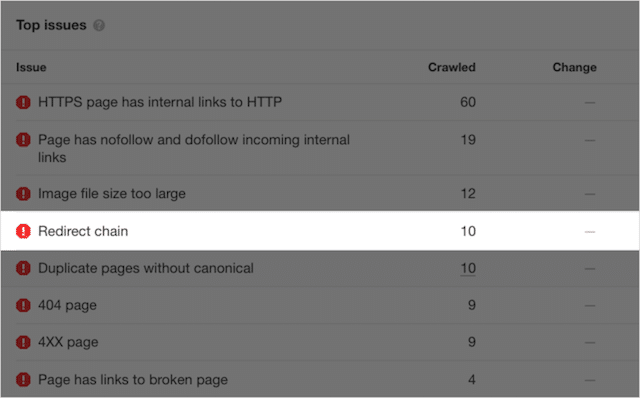Click error icon beside Duplicate pages without canonical
This screenshot has height=398, width=640.
[x=23, y=268]
